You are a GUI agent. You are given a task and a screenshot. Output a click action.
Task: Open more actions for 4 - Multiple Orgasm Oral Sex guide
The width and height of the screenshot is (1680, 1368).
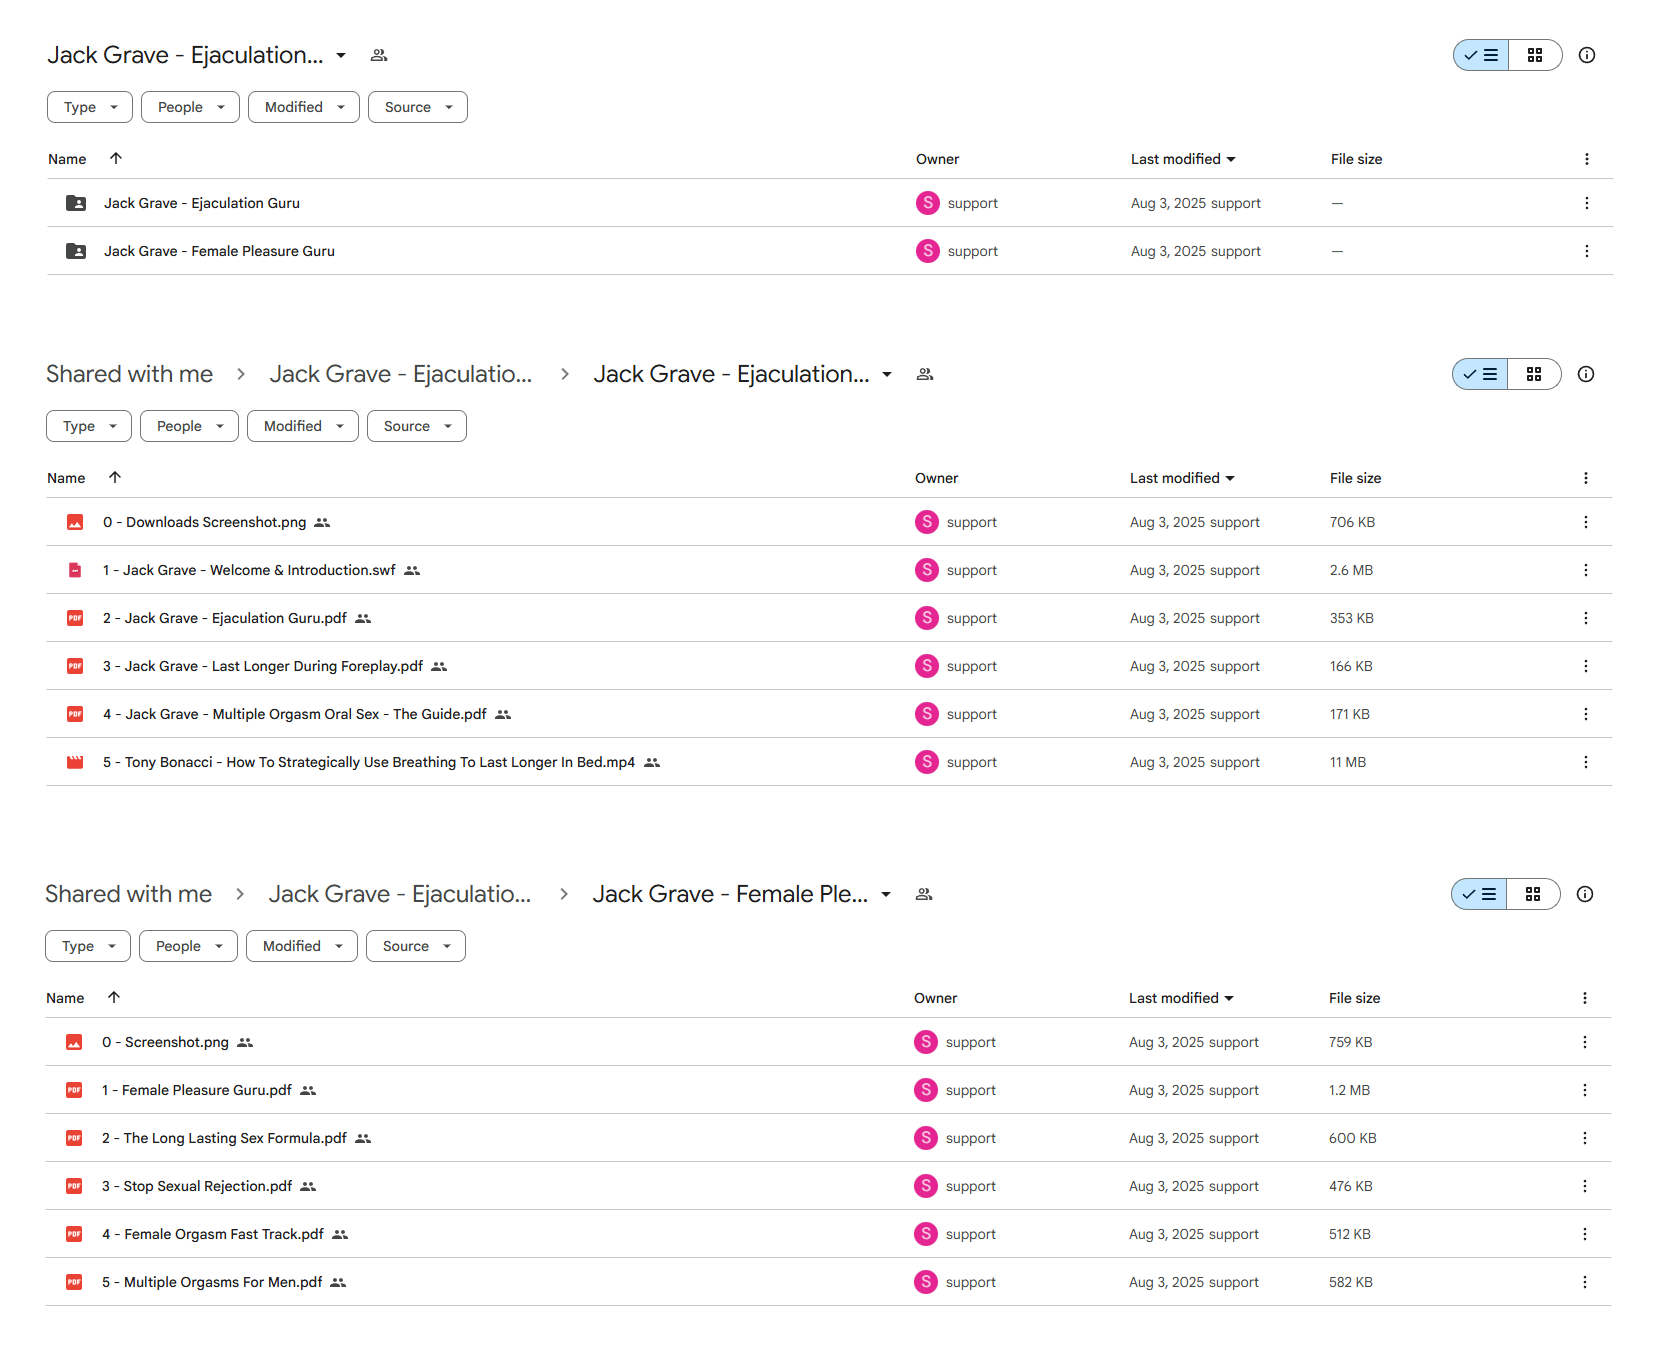point(1585,714)
